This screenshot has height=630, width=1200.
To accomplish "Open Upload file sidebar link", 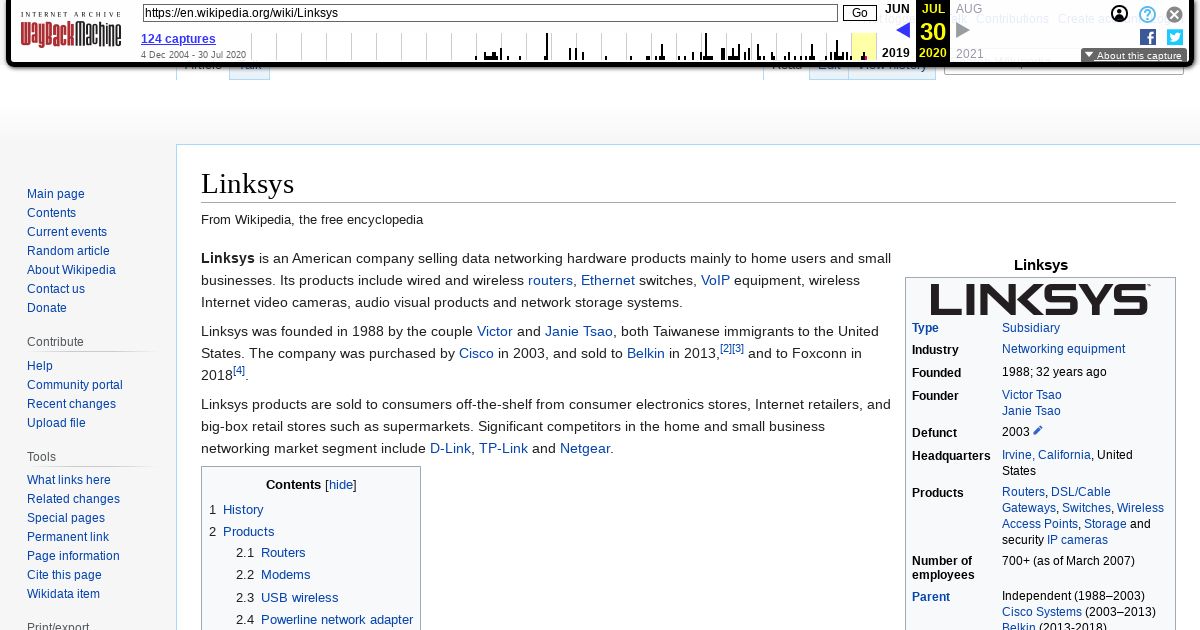I will (56, 423).
